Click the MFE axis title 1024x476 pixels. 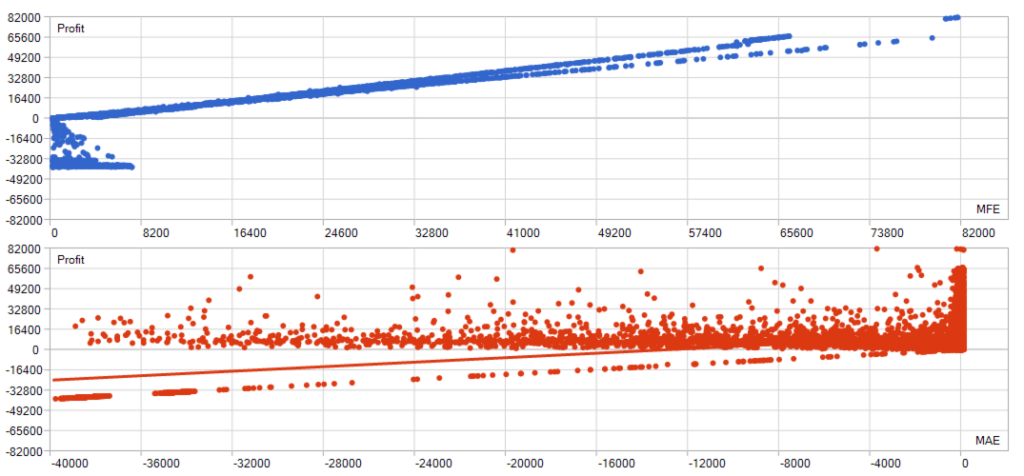tap(987, 209)
